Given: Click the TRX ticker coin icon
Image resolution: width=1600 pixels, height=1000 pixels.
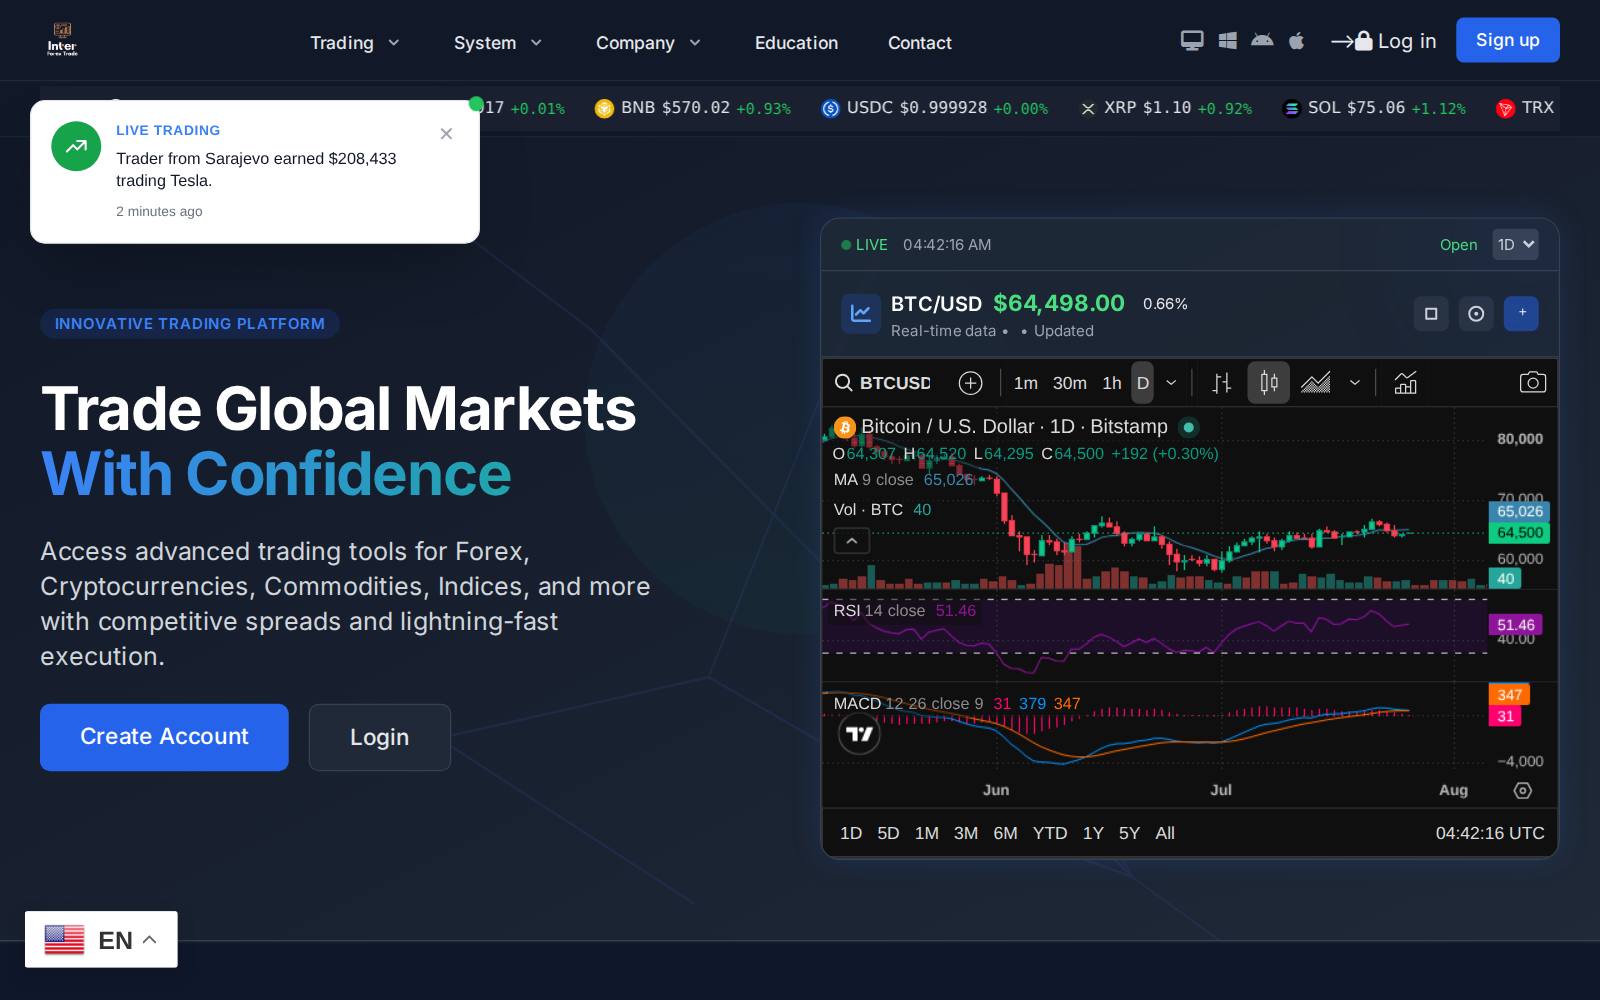Looking at the screenshot, I should (x=1505, y=108).
